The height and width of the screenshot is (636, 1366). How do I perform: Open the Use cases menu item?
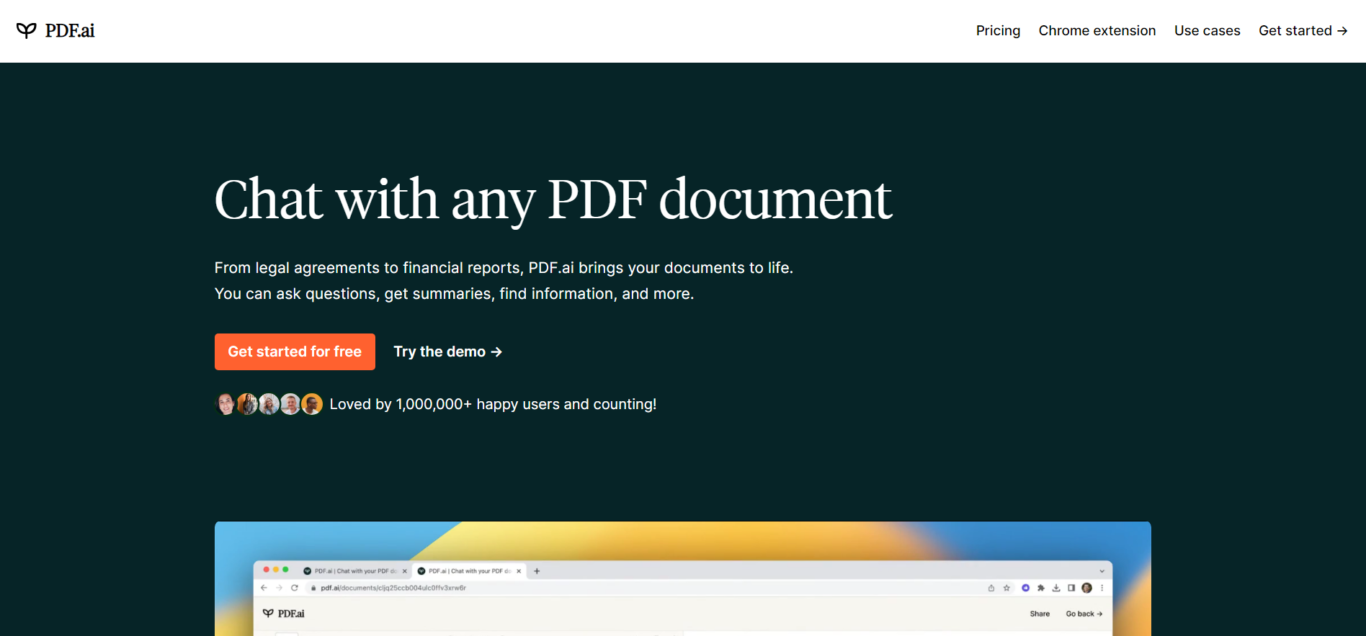point(1207,31)
